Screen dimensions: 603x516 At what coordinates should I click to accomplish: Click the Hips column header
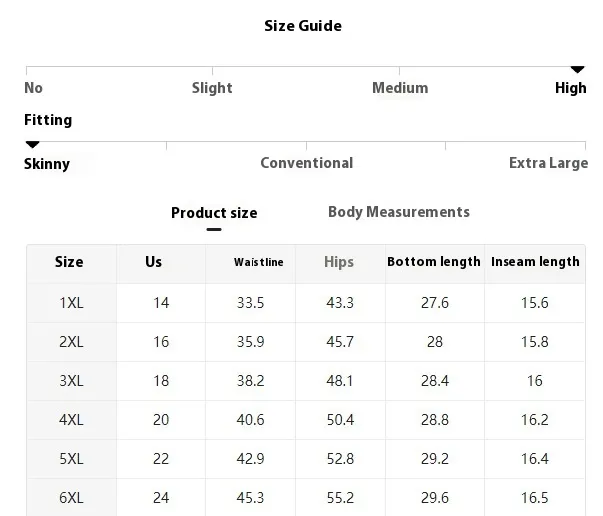339,262
